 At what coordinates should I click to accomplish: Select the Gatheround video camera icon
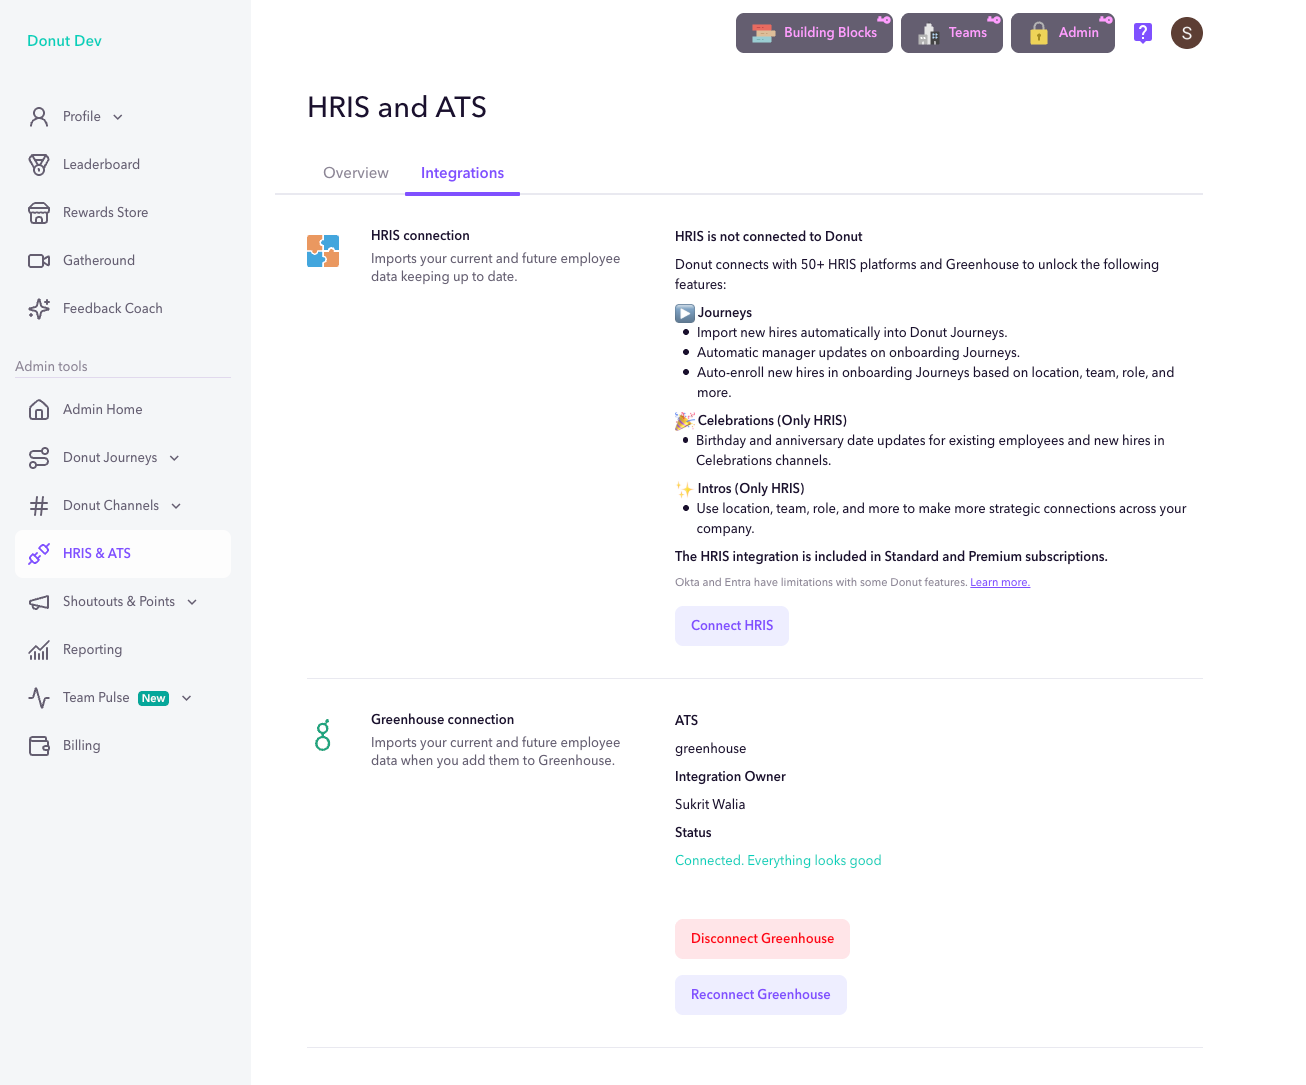tap(39, 261)
